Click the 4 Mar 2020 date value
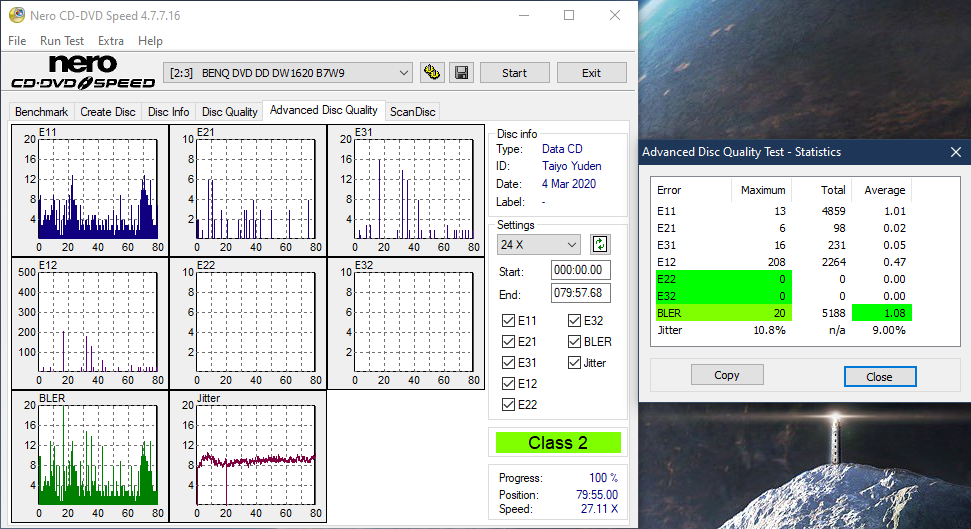Viewport: 971px width, 529px height. 568,184
